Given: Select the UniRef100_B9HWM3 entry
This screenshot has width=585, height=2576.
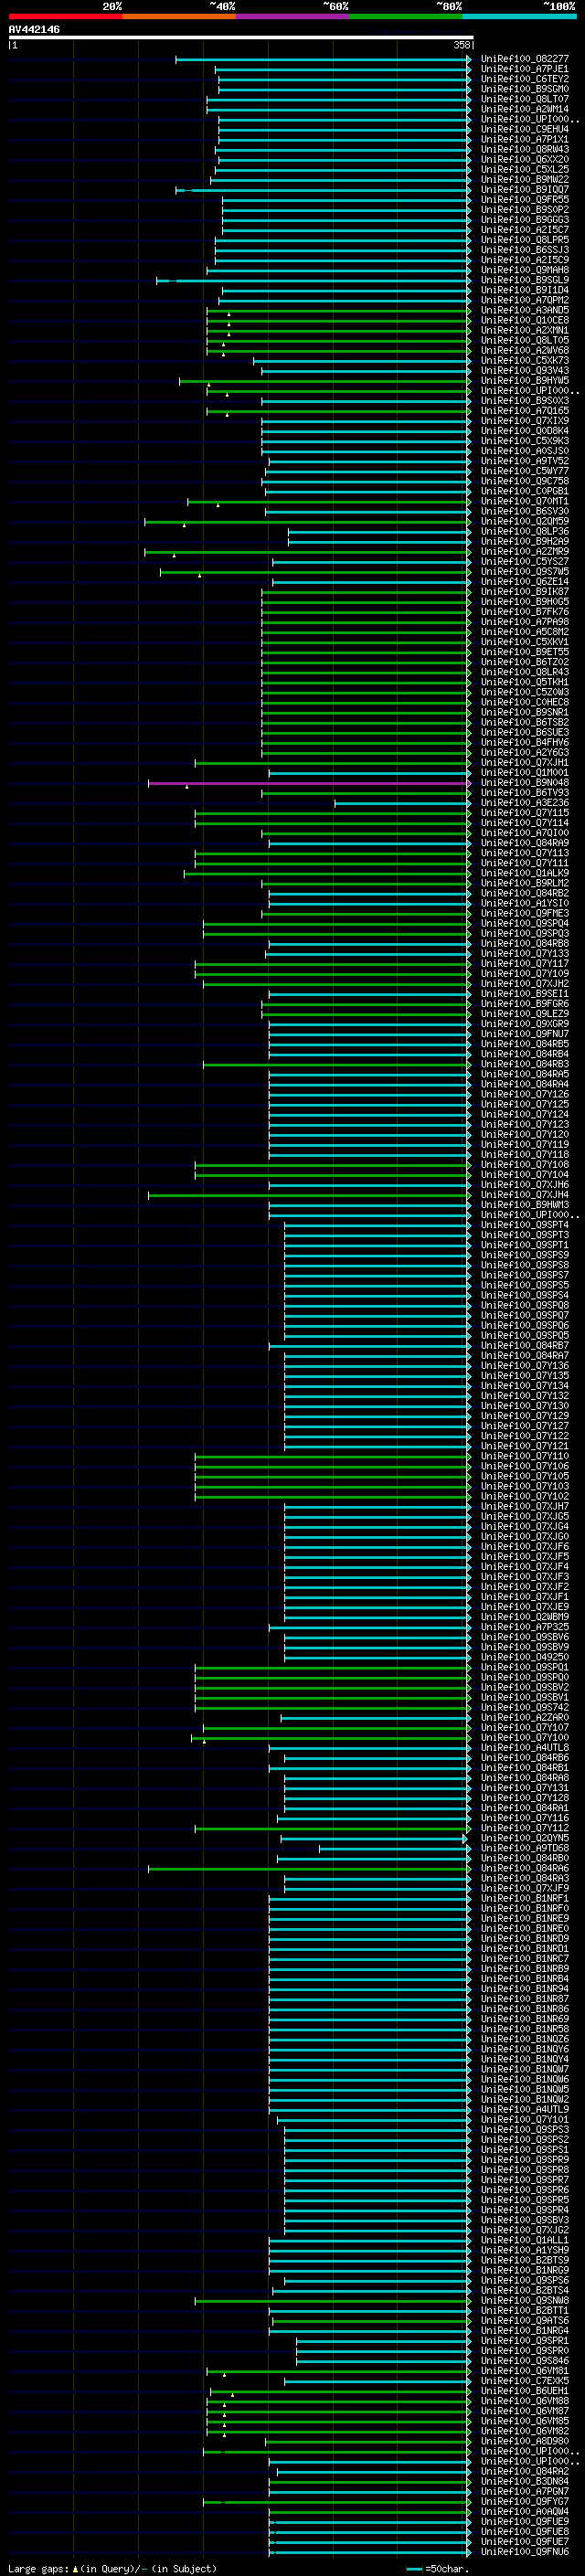Looking at the screenshot, I should point(524,1204).
